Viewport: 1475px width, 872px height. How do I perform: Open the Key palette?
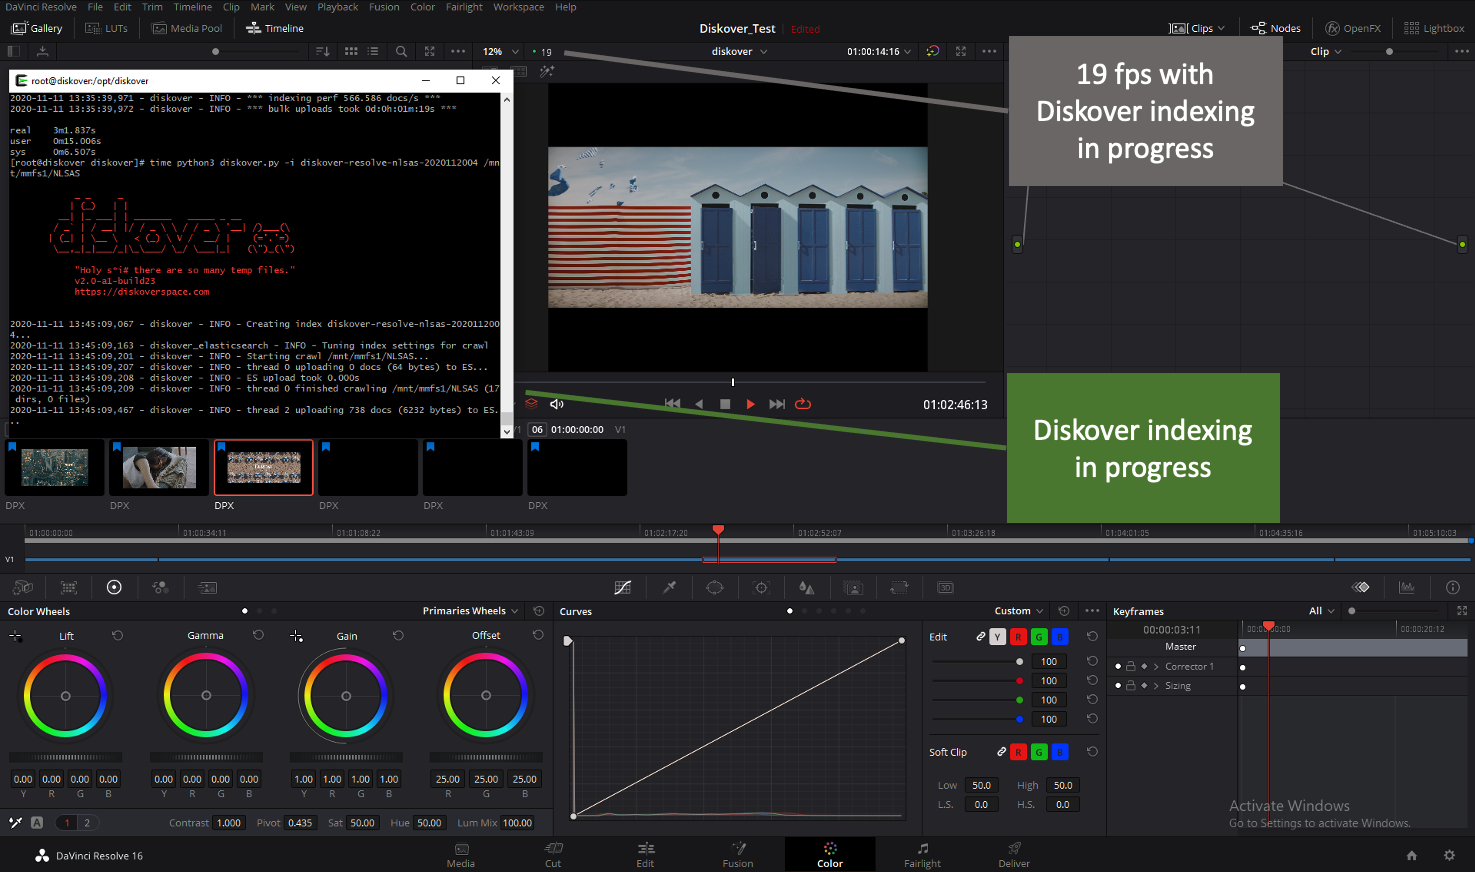pos(853,588)
